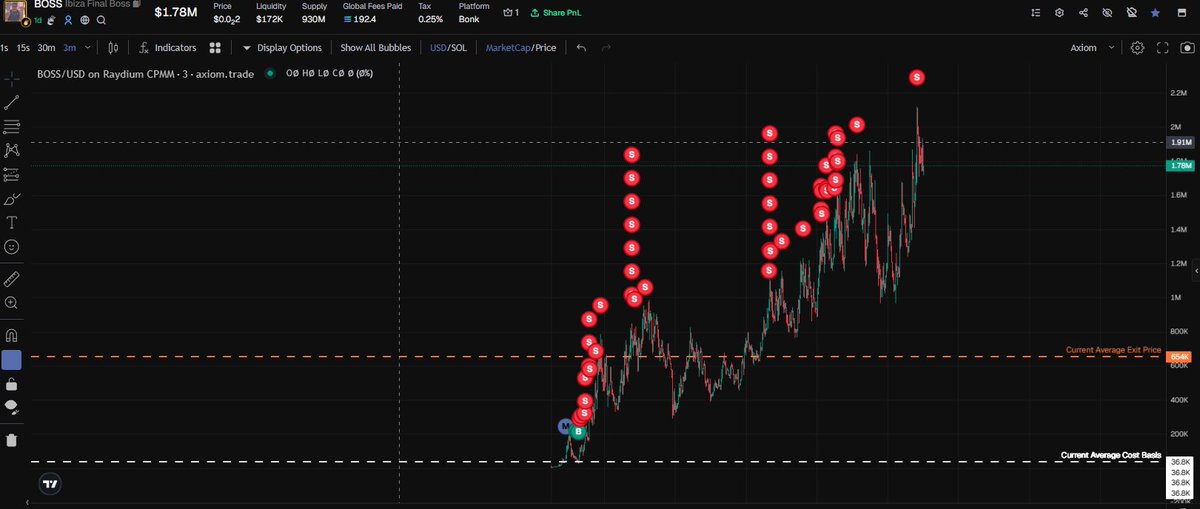This screenshot has height=509, width=1200.
Task: Switch currency to SOL
Action: coord(458,47)
